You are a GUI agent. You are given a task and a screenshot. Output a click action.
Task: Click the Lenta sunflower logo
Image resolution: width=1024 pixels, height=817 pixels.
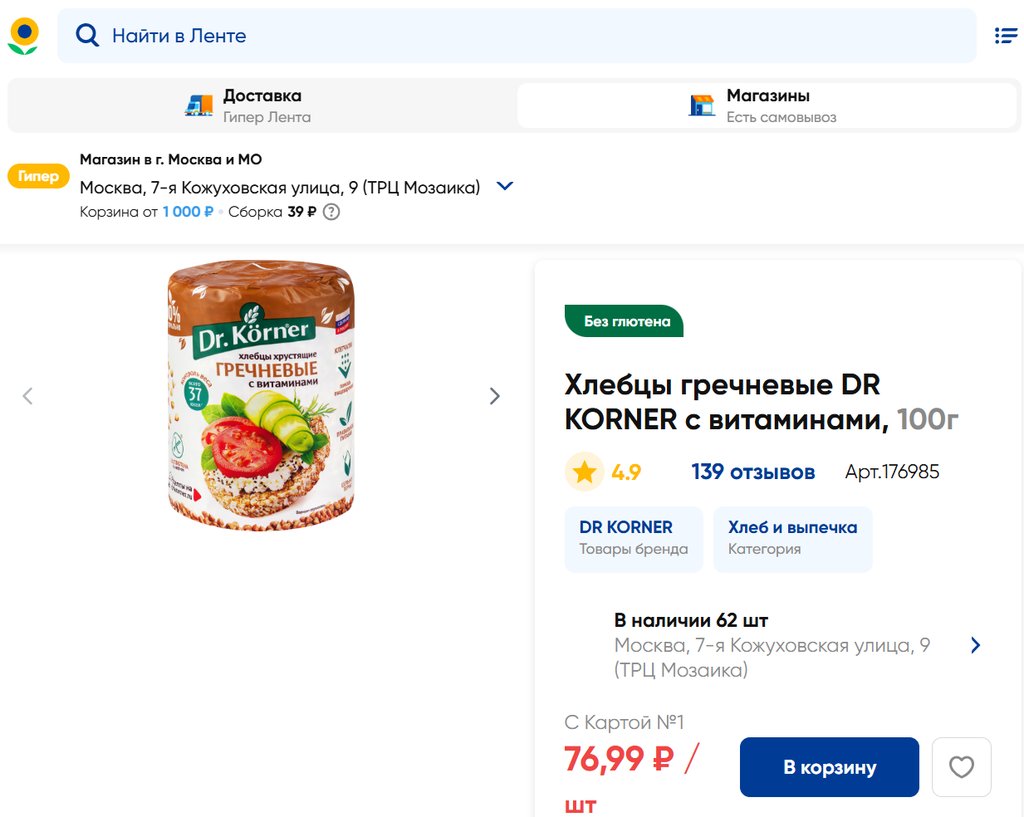[x=23, y=36]
